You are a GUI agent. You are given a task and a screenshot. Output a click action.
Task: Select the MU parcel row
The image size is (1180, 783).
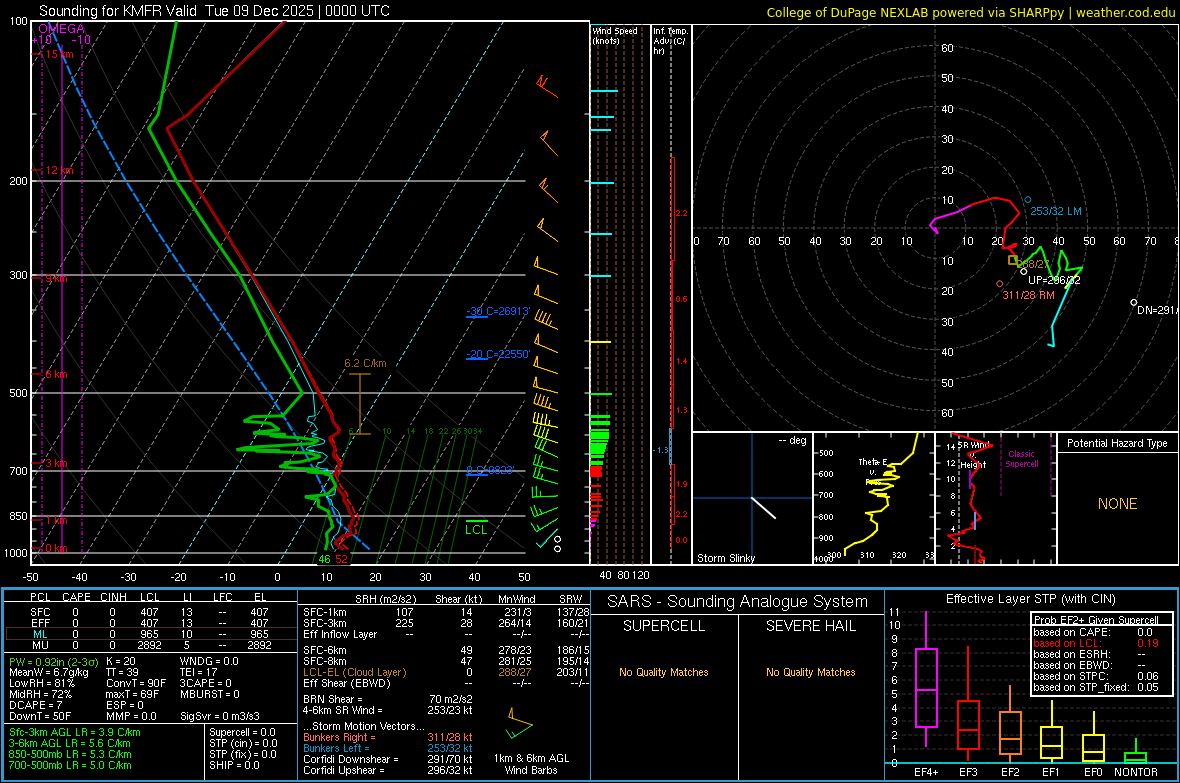pyautogui.click(x=151, y=644)
